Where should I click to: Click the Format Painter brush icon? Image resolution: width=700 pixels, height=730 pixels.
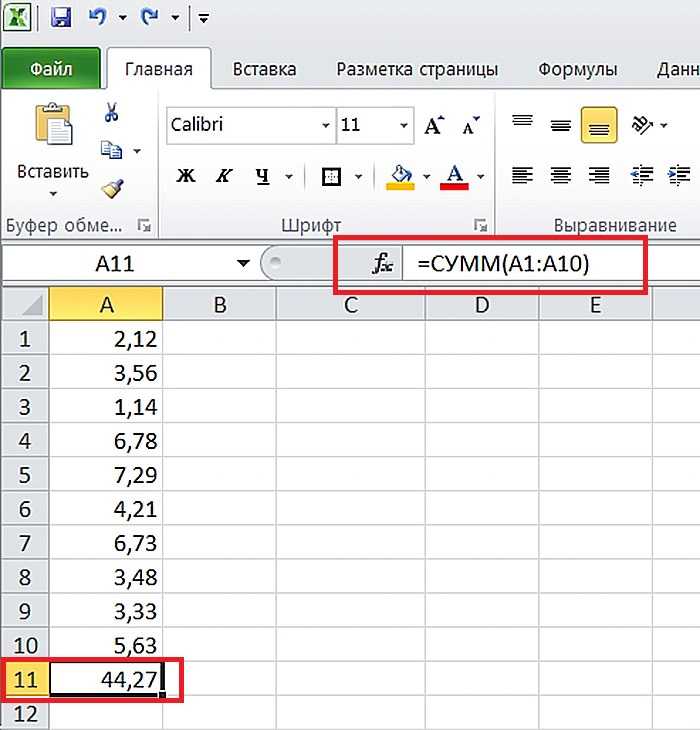(112, 189)
